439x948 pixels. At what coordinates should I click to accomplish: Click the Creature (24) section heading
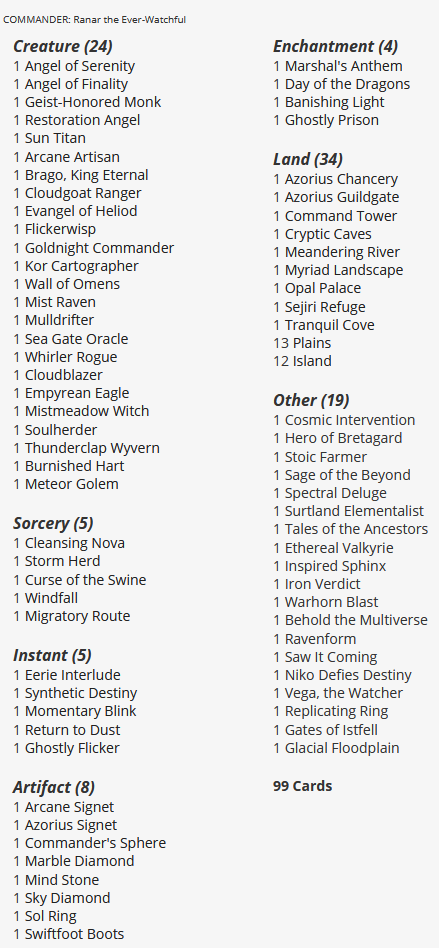coord(63,46)
